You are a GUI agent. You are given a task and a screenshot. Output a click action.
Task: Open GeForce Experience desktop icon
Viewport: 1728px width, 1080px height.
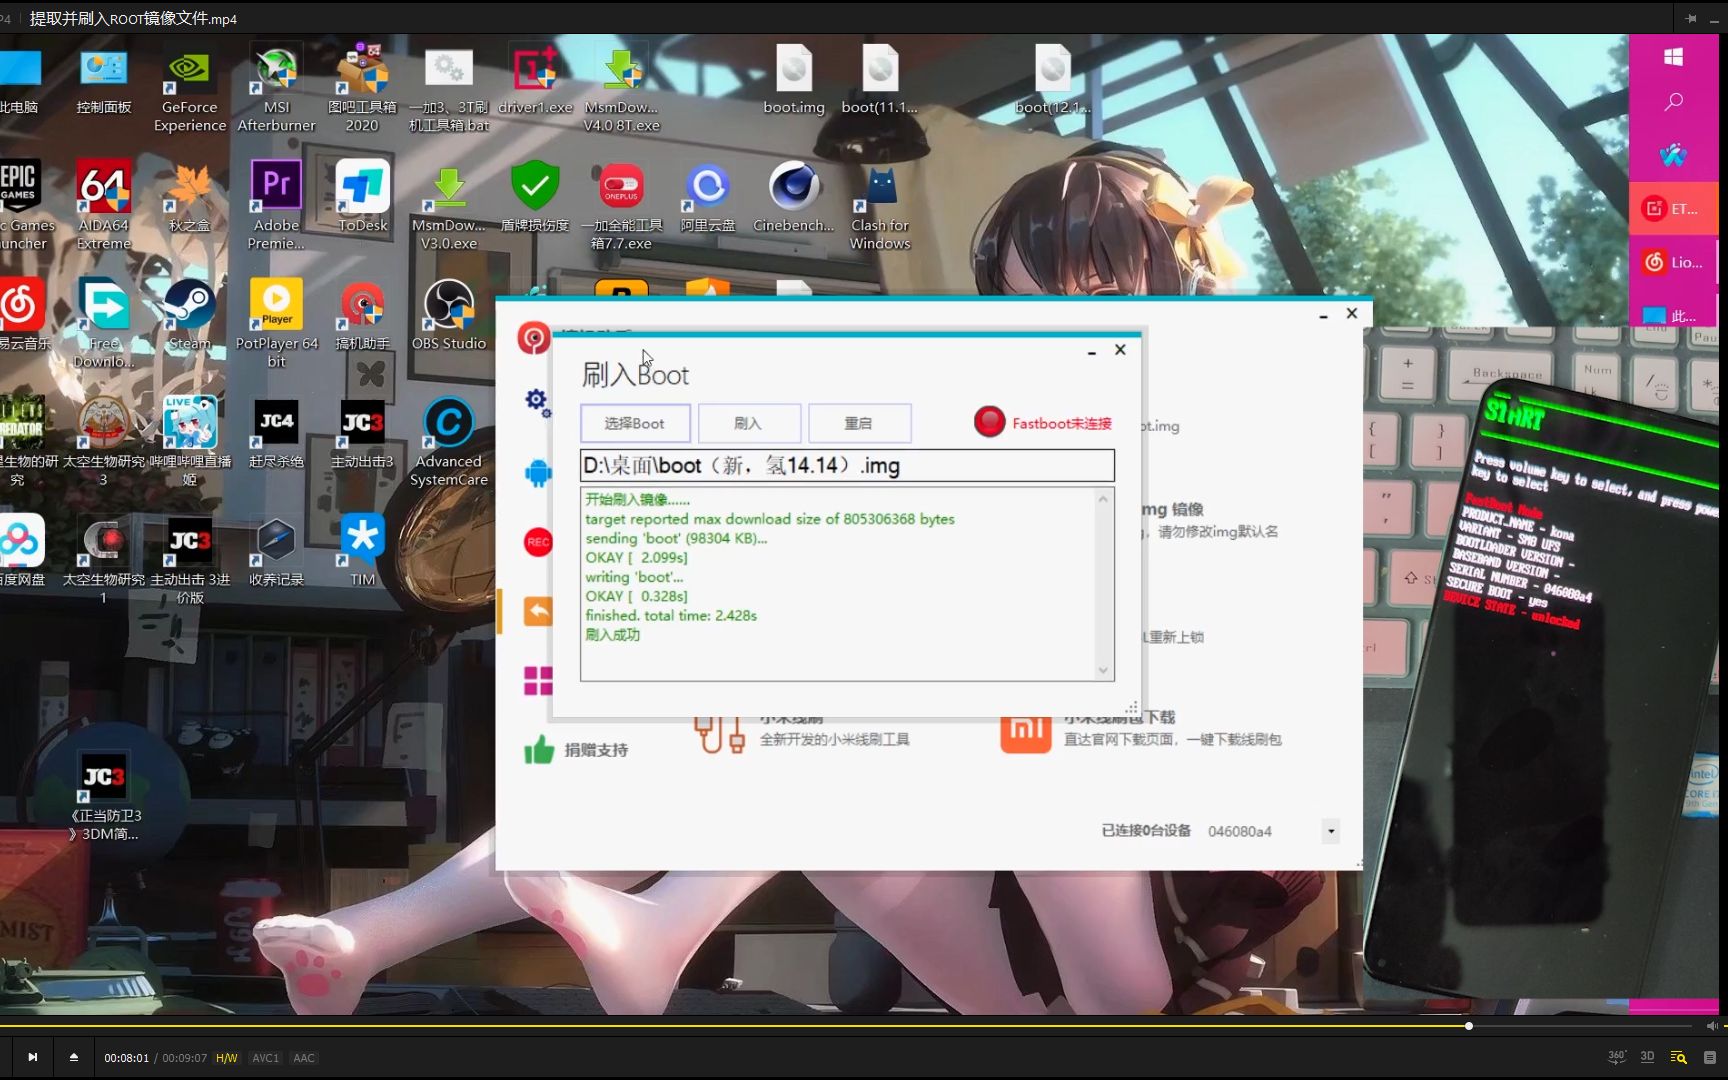[x=189, y=89]
